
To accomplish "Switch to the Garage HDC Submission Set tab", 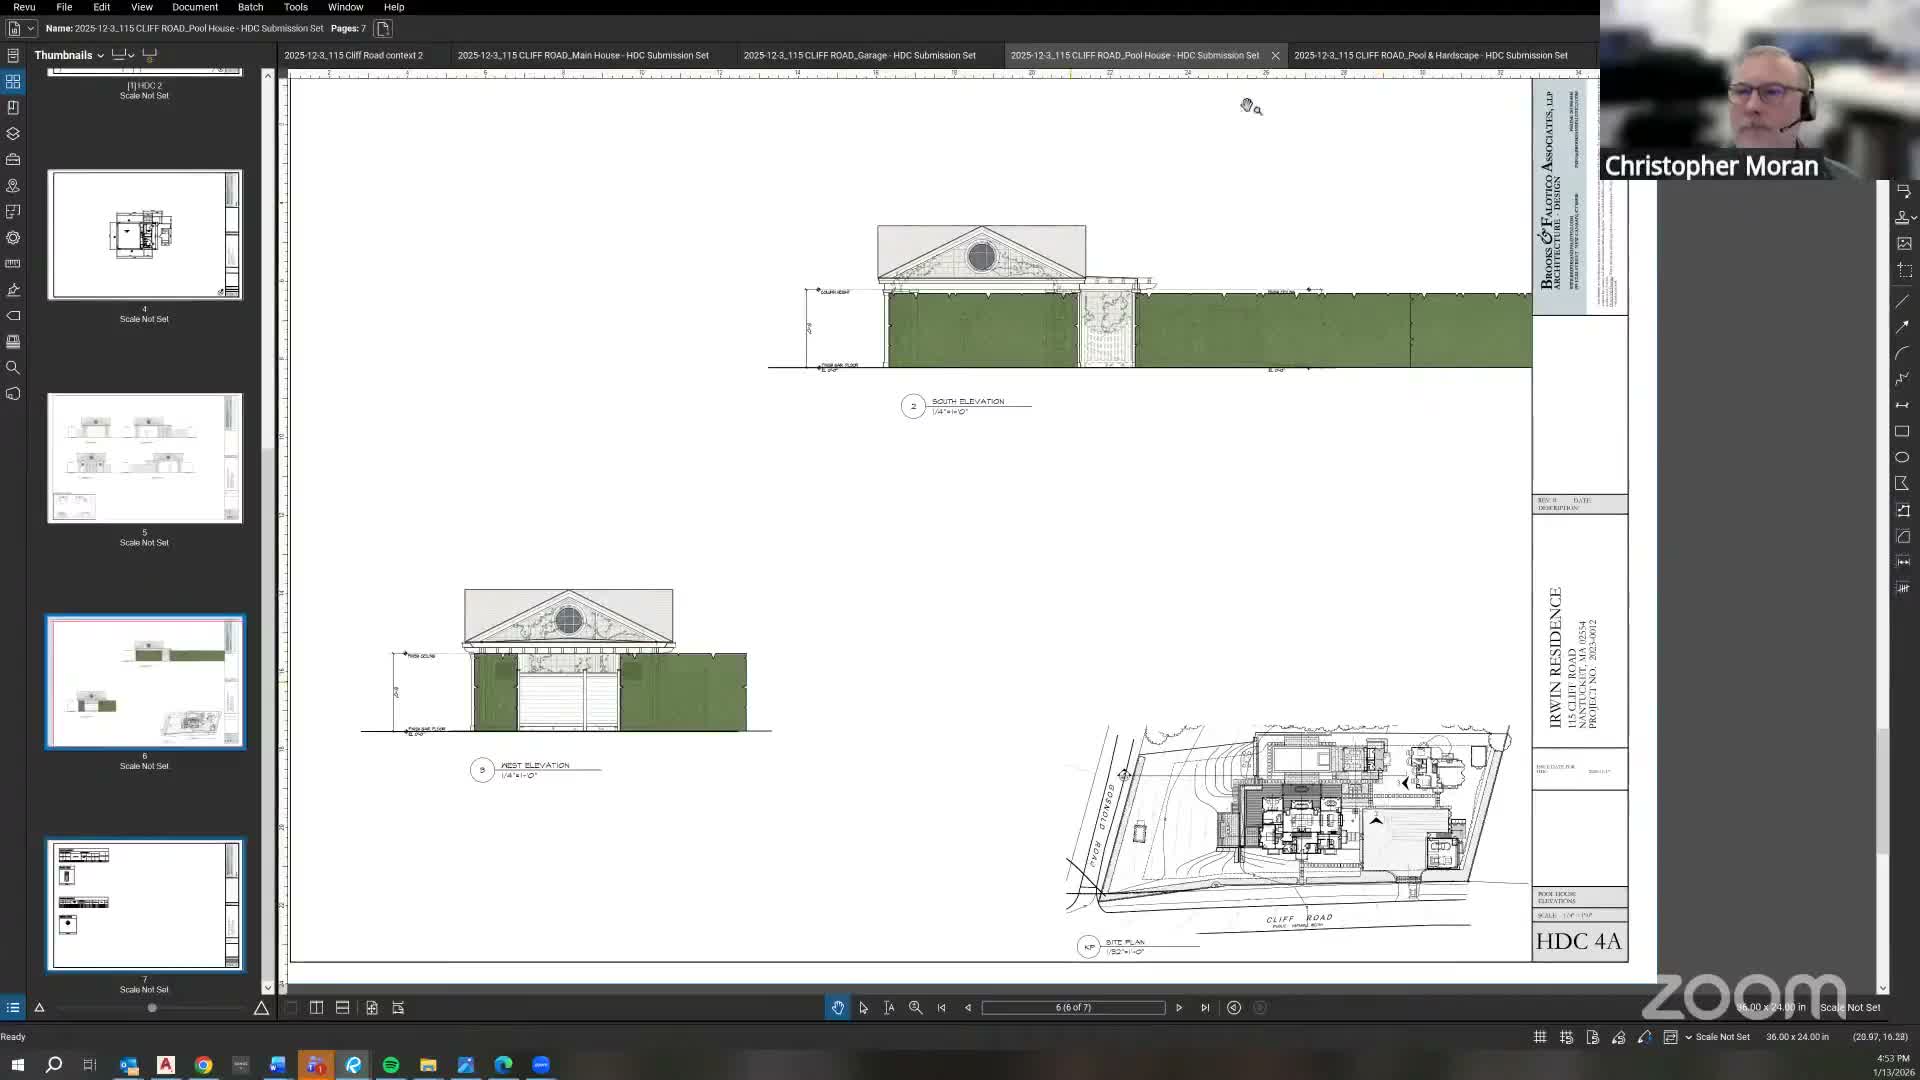I will 860,55.
